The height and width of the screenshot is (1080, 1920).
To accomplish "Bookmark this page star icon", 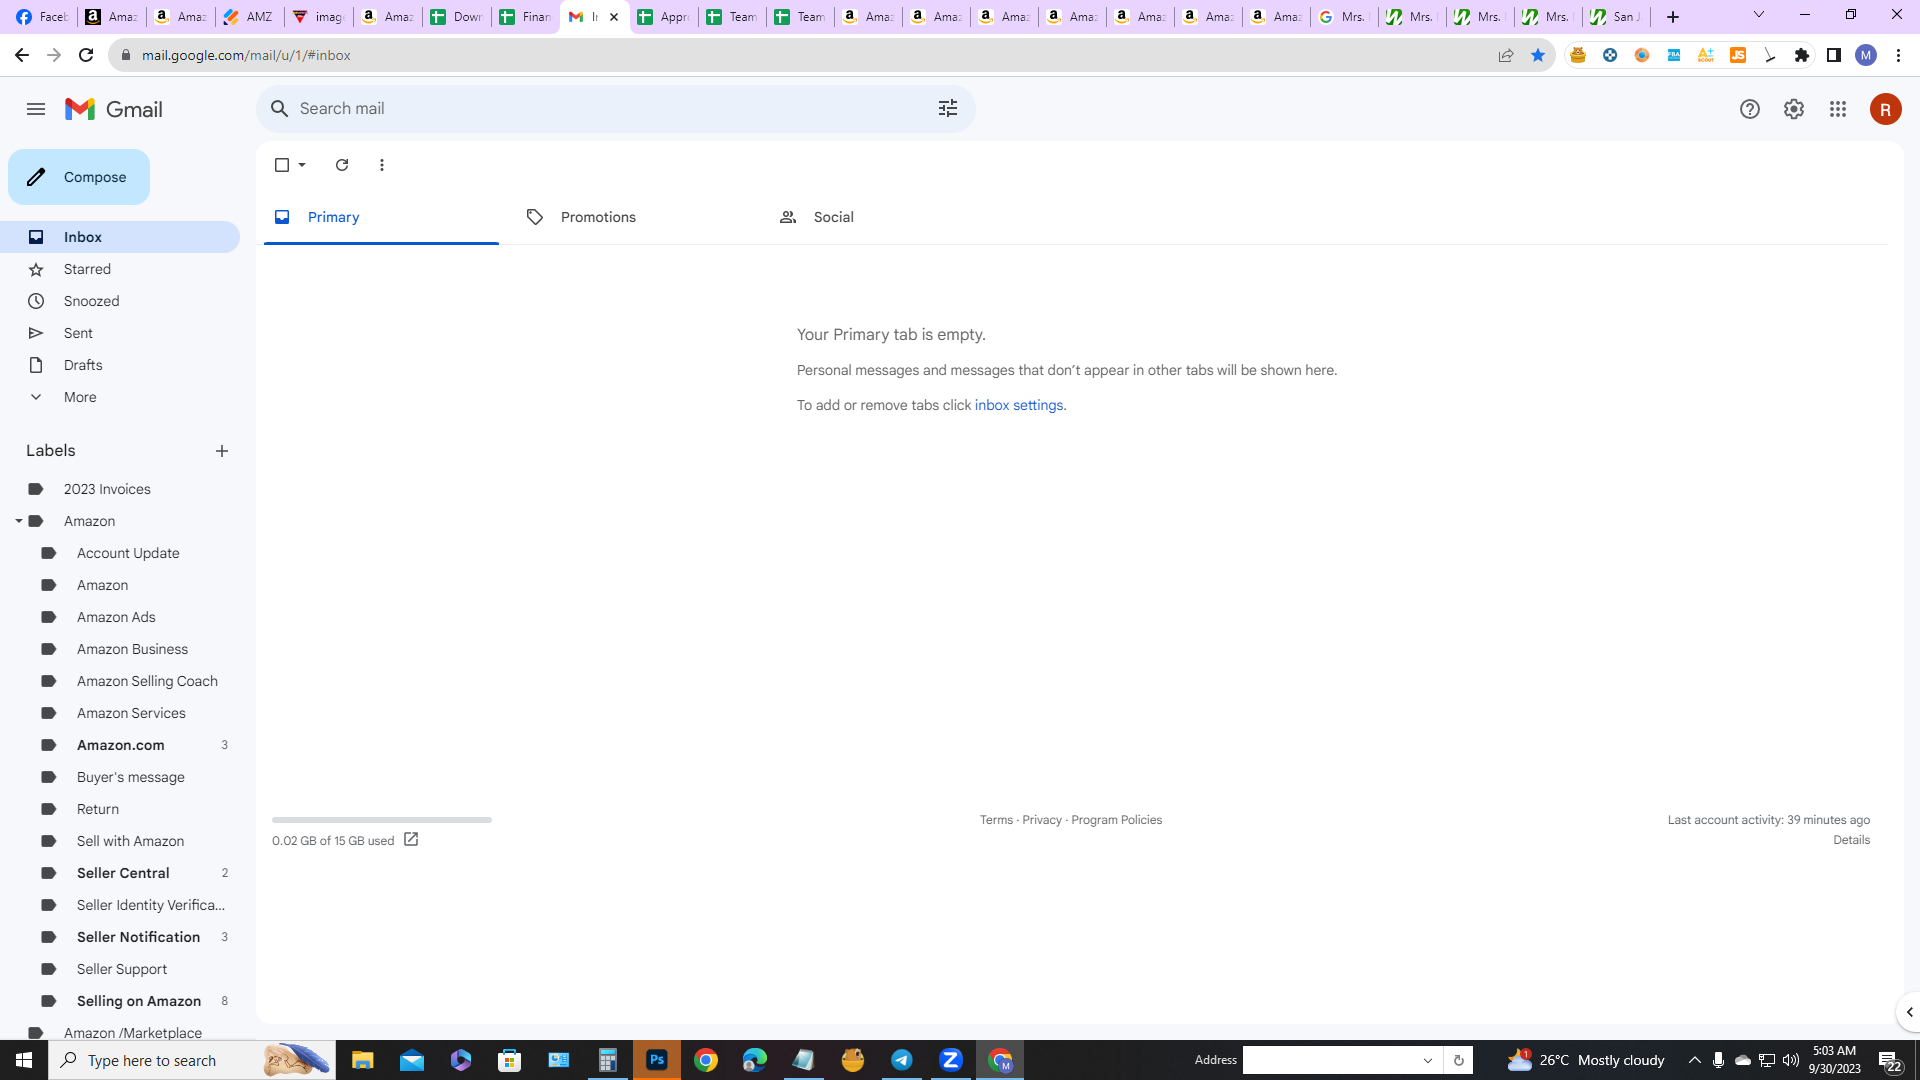I will 1538,55.
